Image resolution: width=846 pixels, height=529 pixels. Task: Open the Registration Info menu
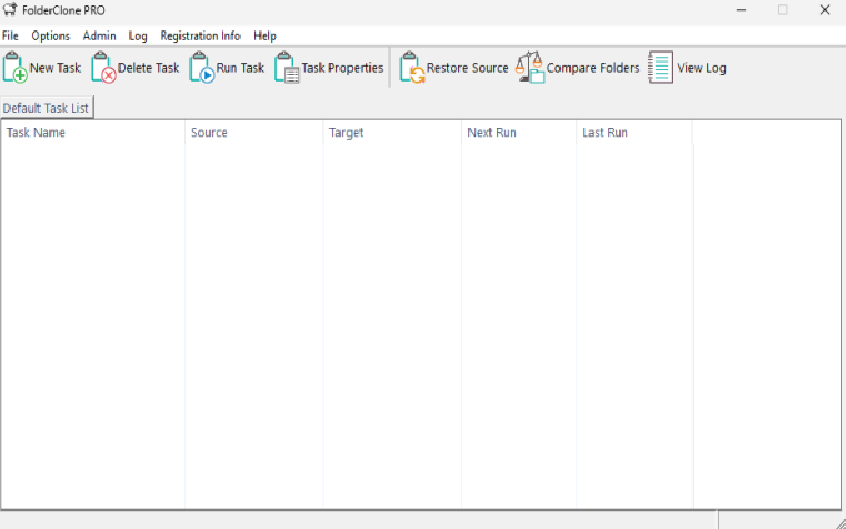click(x=200, y=36)
